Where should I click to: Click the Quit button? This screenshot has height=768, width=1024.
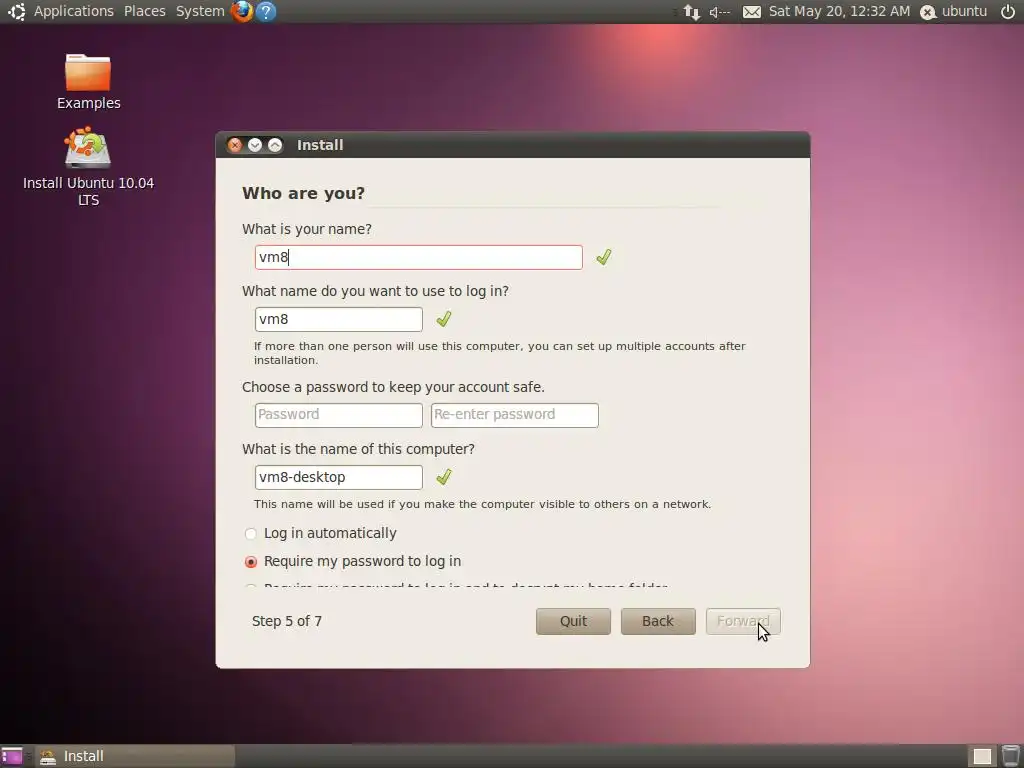pyautogui.click(x=573, y=622)
